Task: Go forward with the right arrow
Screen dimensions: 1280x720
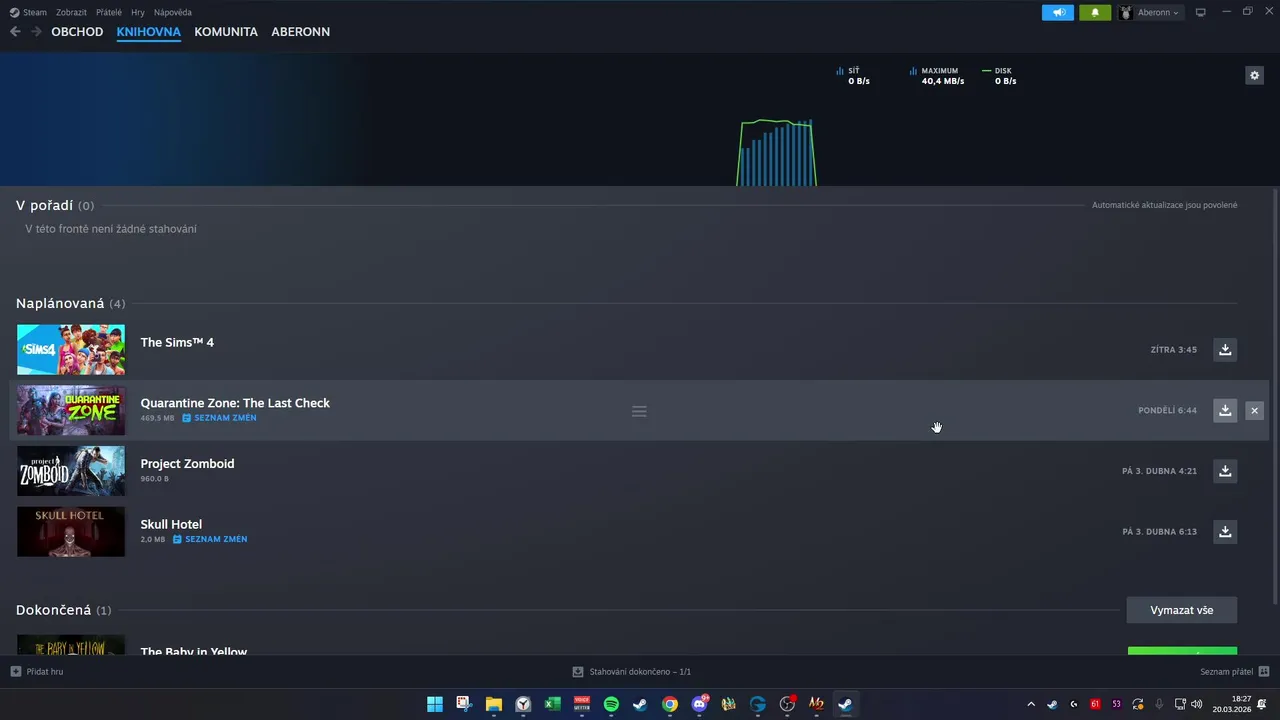Action: click(x=36, y=32)
